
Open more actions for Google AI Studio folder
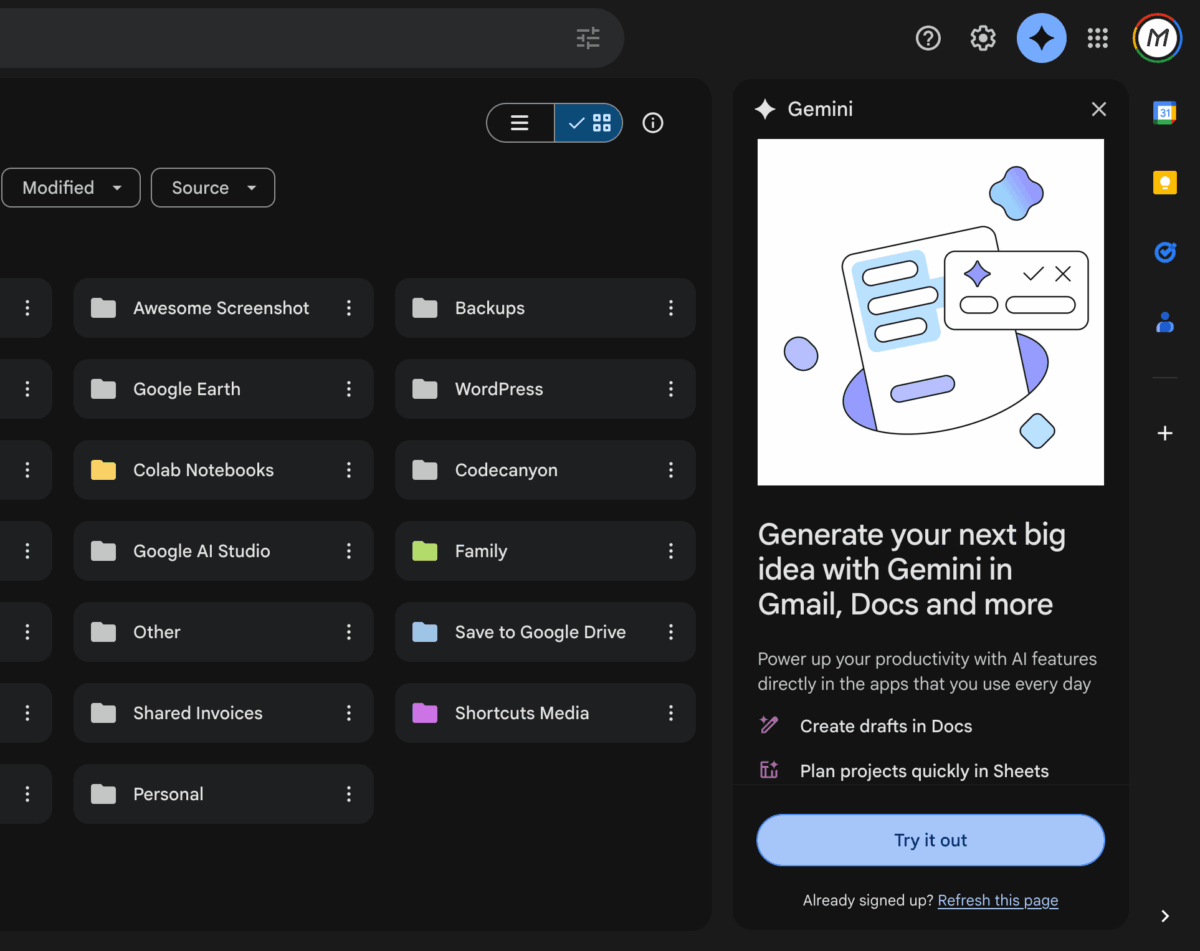pos(349,551)
